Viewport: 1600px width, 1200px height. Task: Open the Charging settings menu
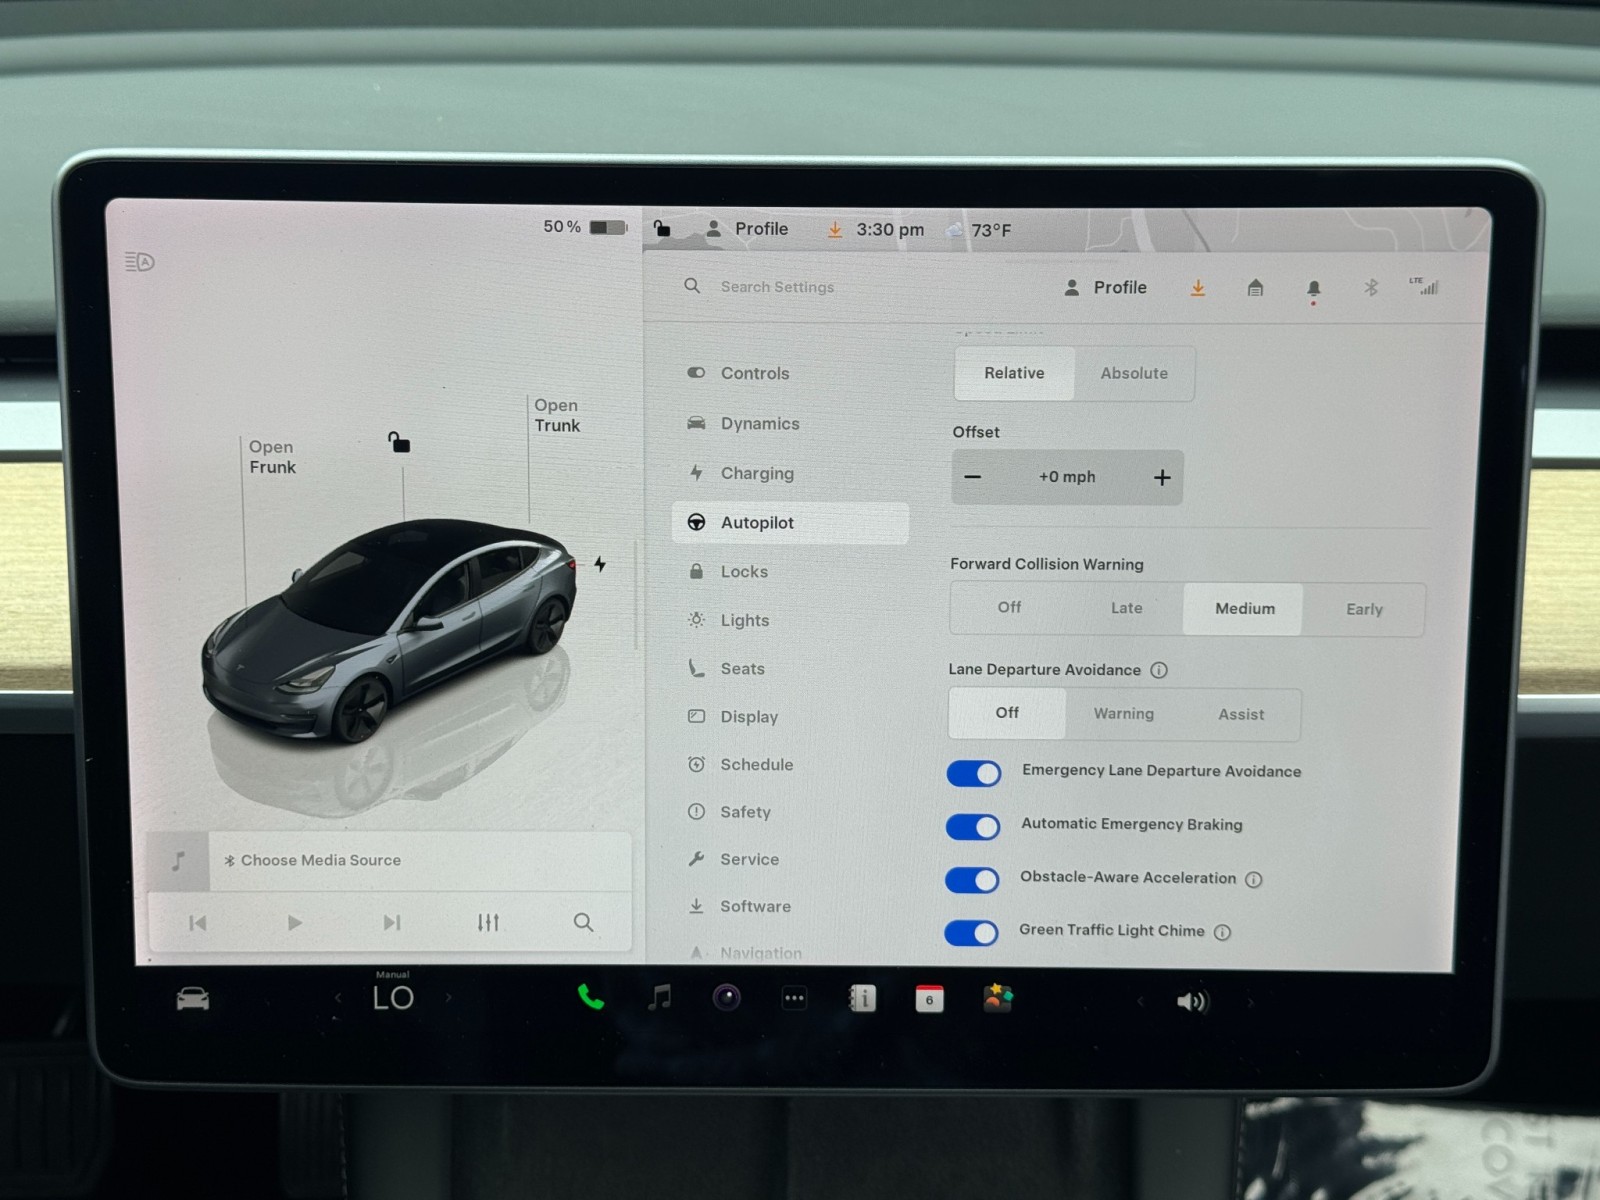[x=757, y=473]
